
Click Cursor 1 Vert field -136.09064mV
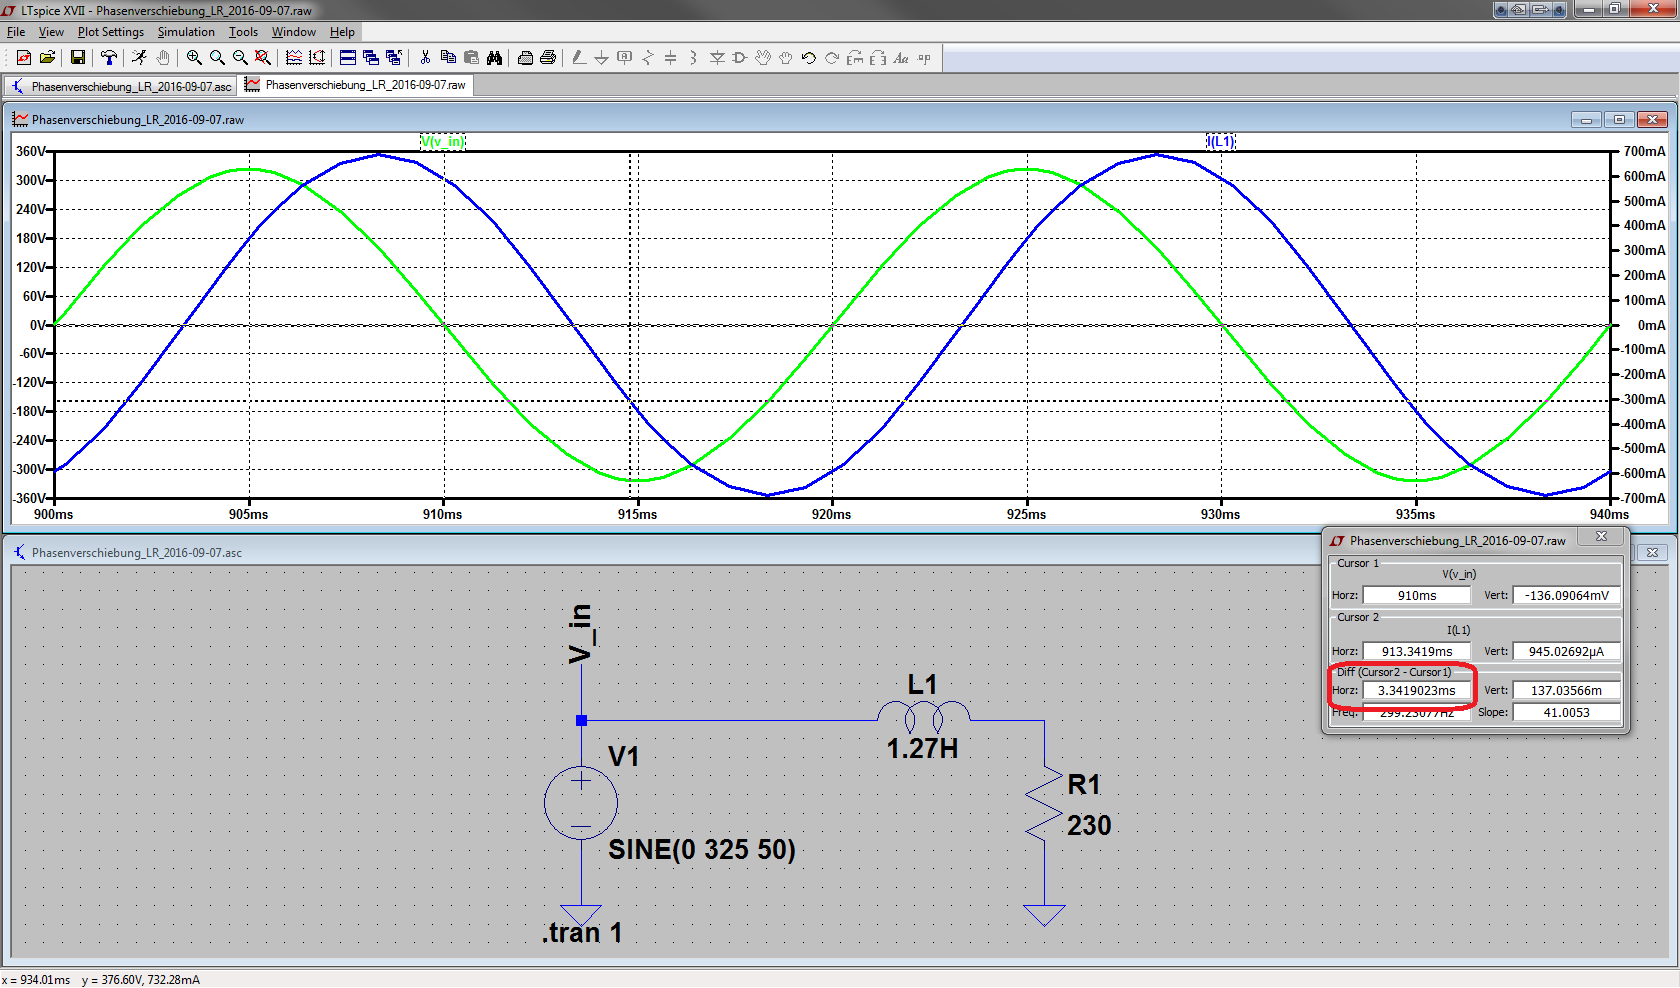(1566, 595)
